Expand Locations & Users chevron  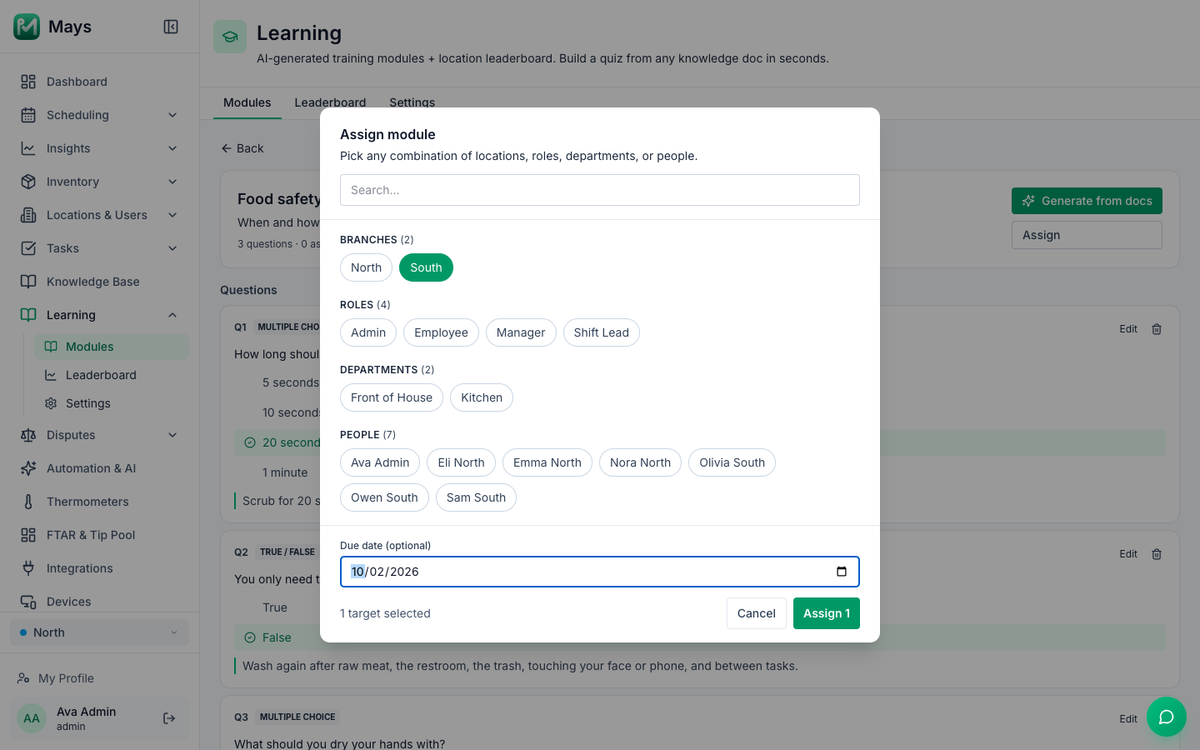[x=172, y=215]
